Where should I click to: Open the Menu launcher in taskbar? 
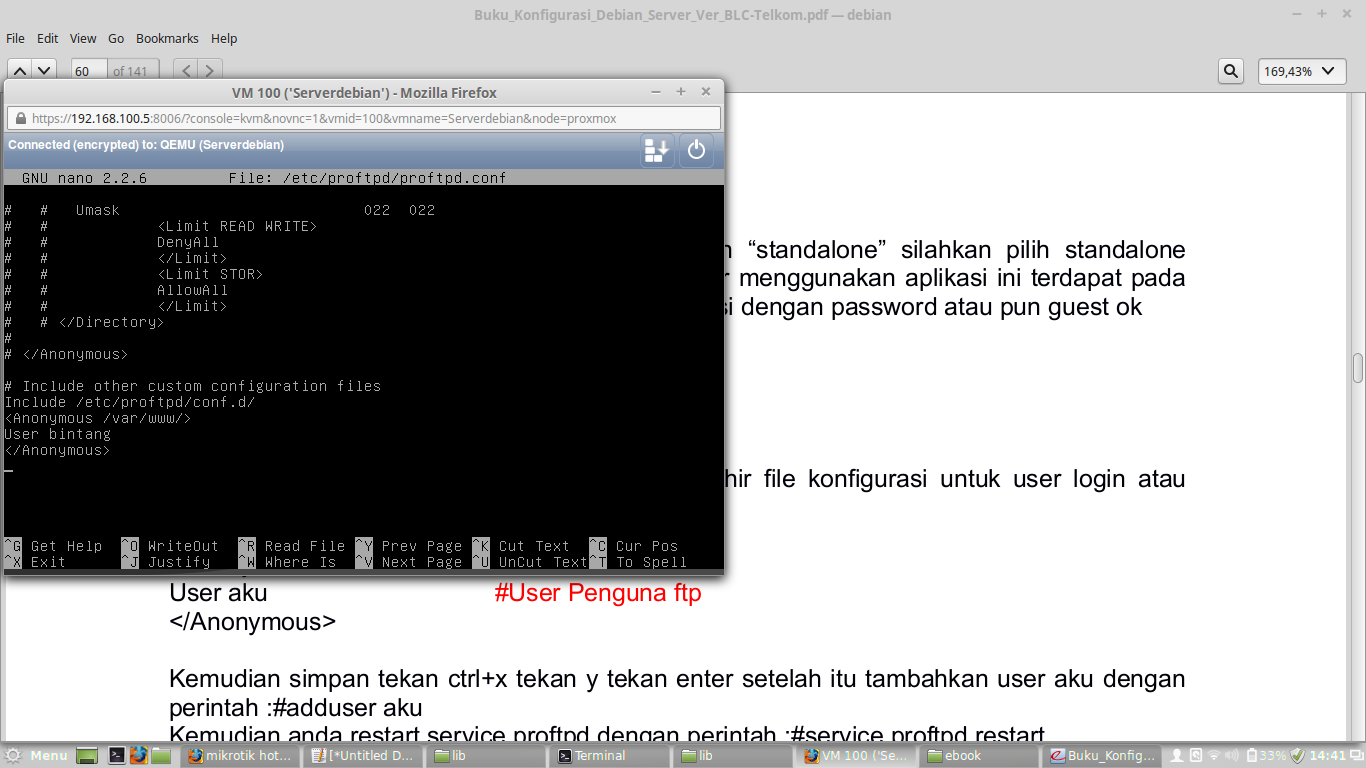coord(36,756)
